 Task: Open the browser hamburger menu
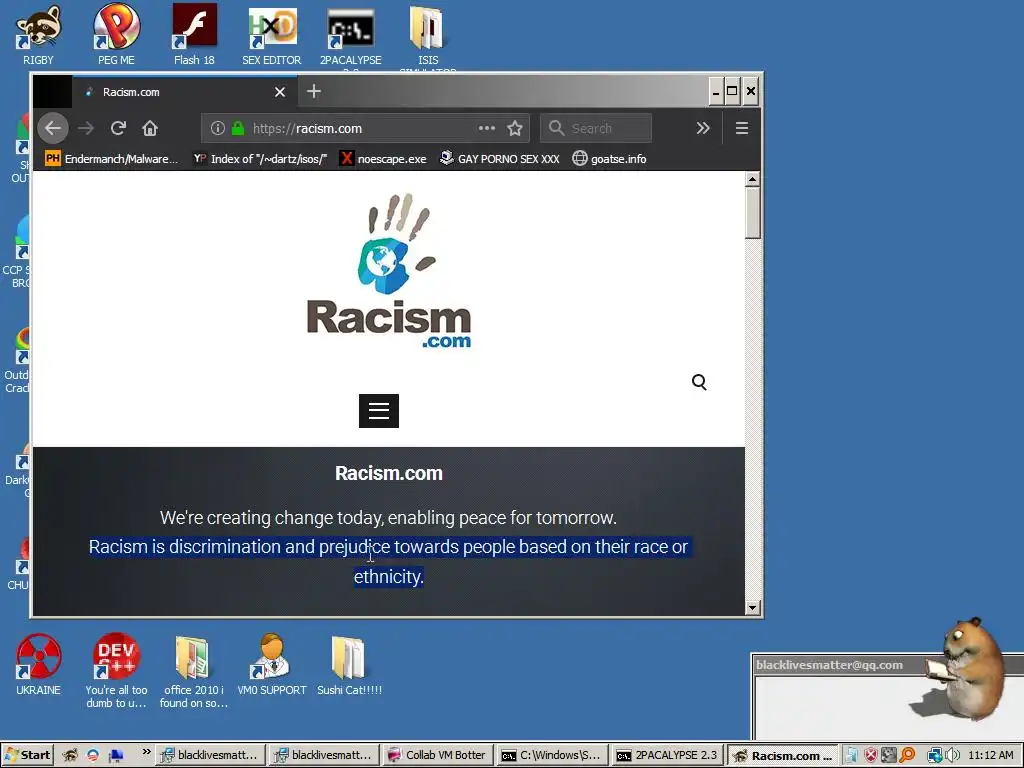pyautogui.click(x=742, y=128)
